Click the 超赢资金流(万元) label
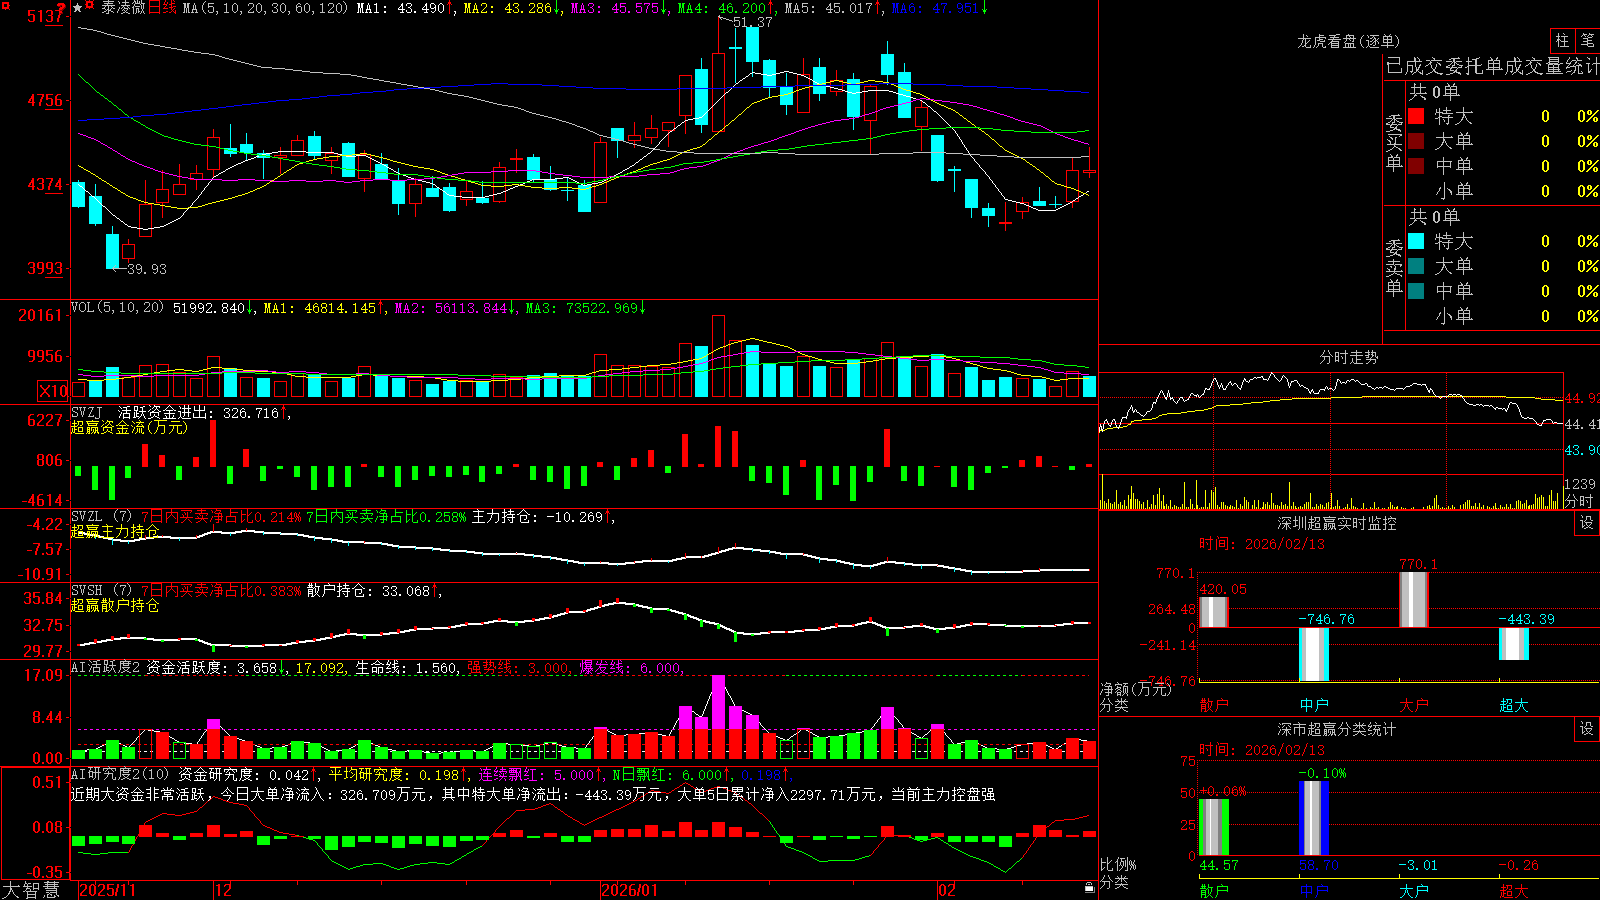This screenshot has width=1600, height=900. (129, 427)
